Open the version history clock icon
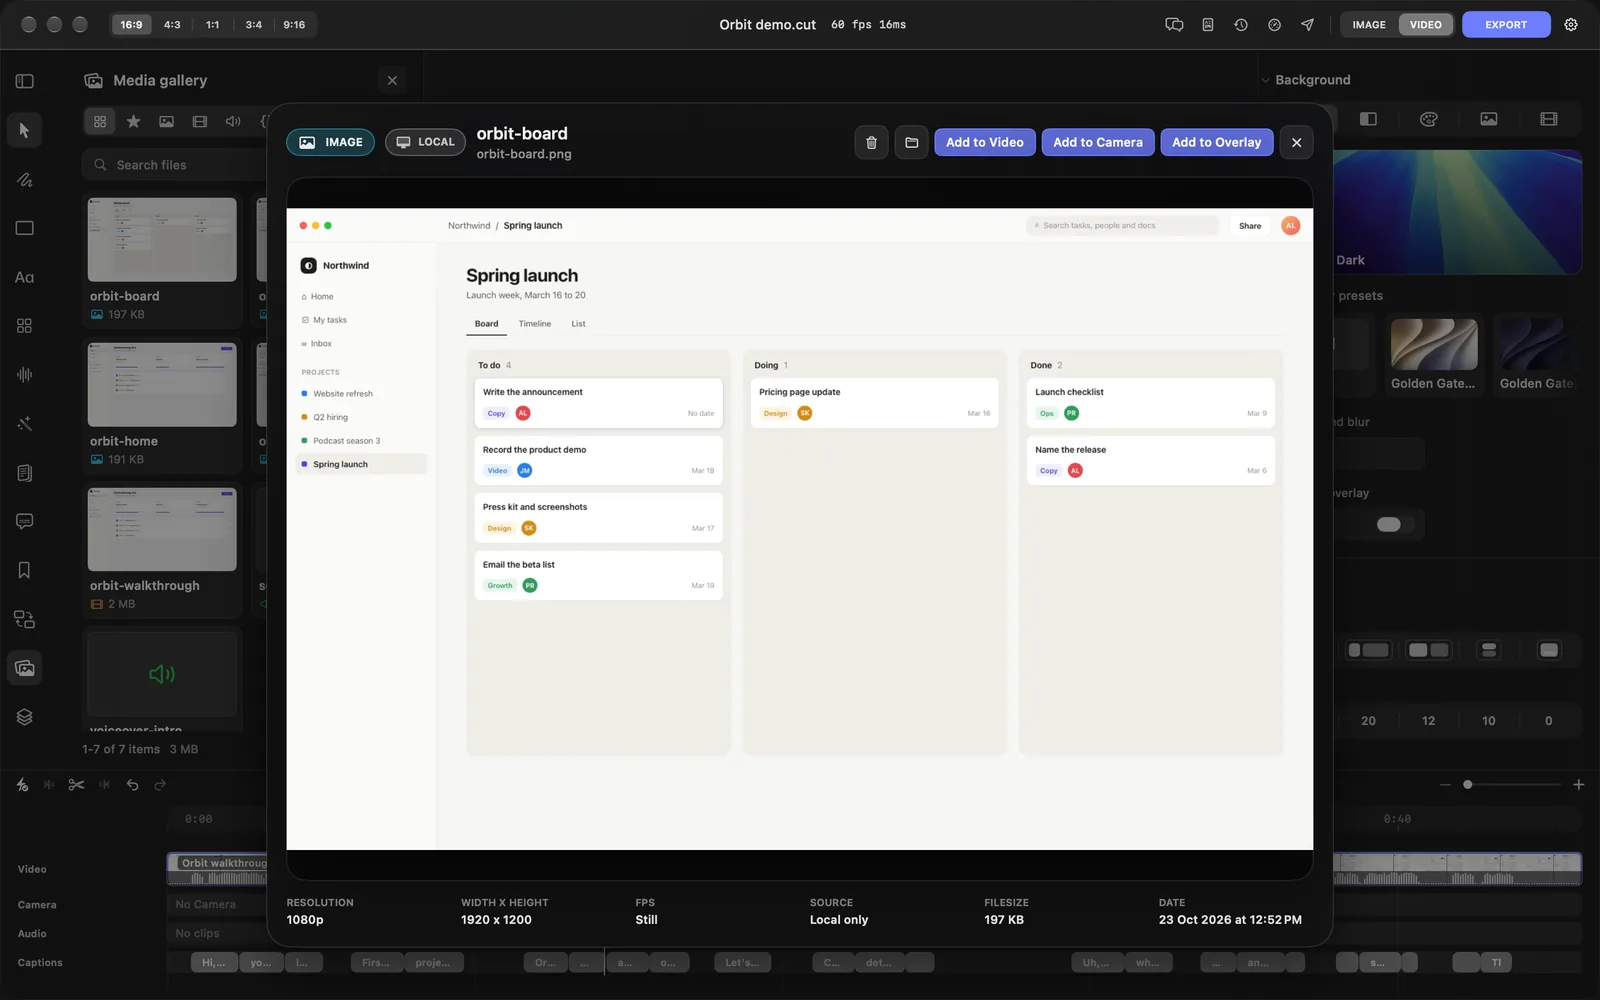Viewport: 1600px width, 1000px height. pyautogui.click(x=1240, y=25)
